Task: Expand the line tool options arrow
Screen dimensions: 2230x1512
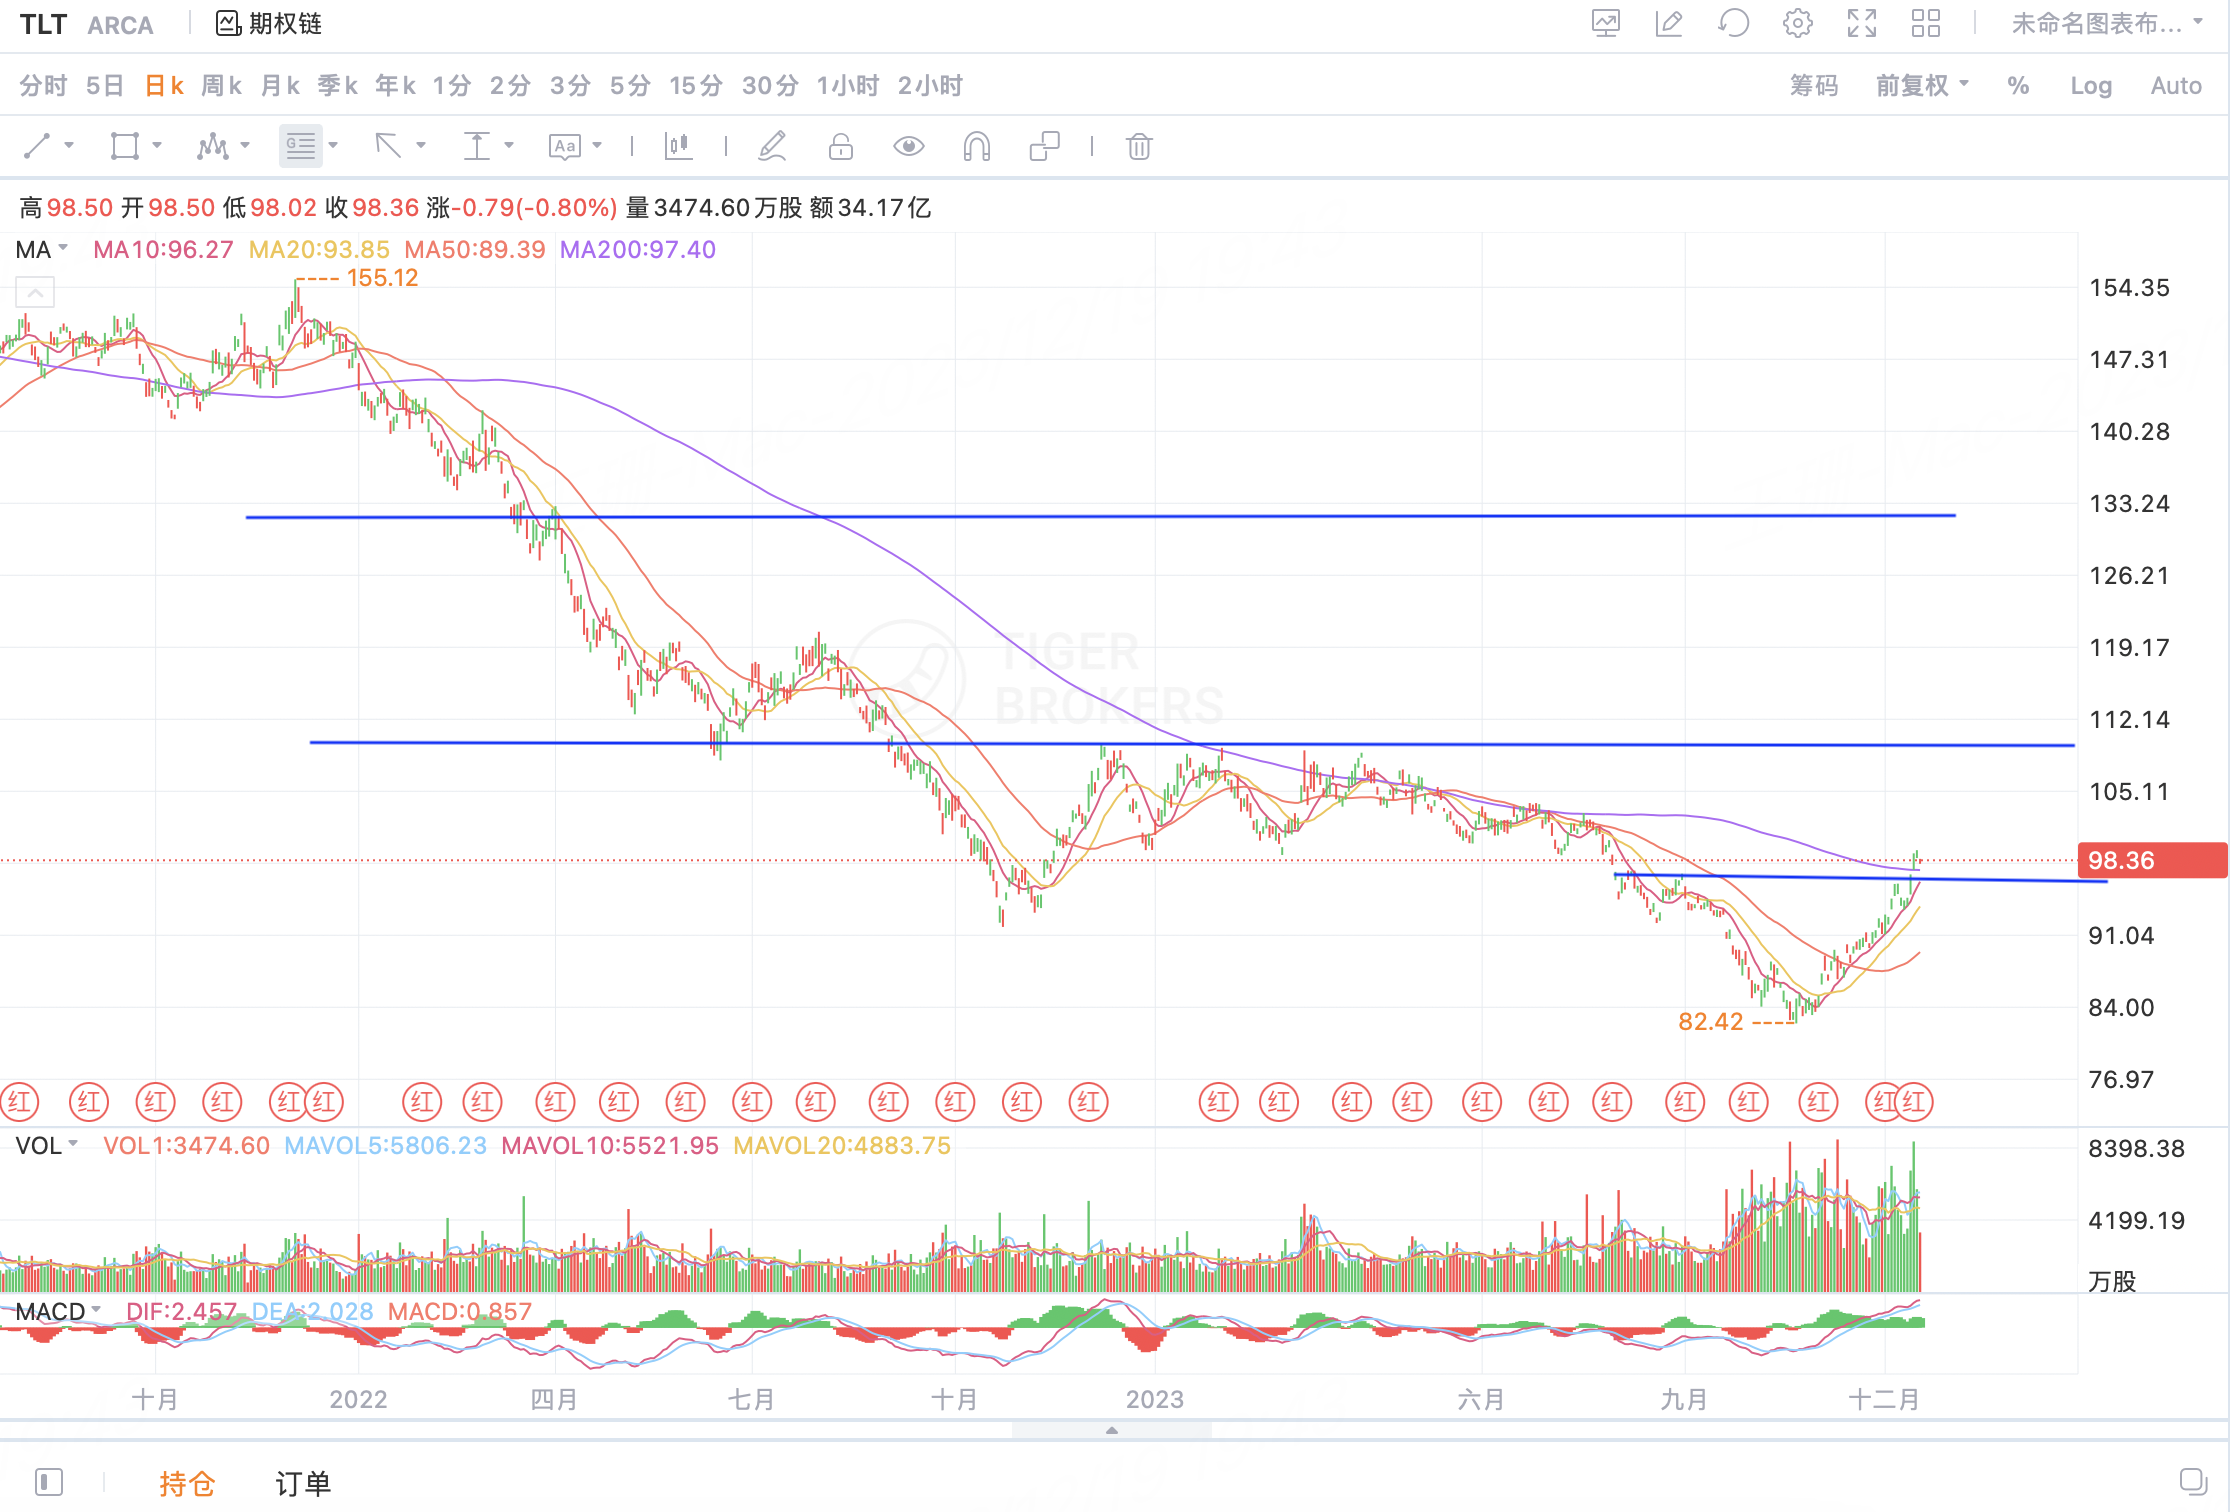Action: 69,146
